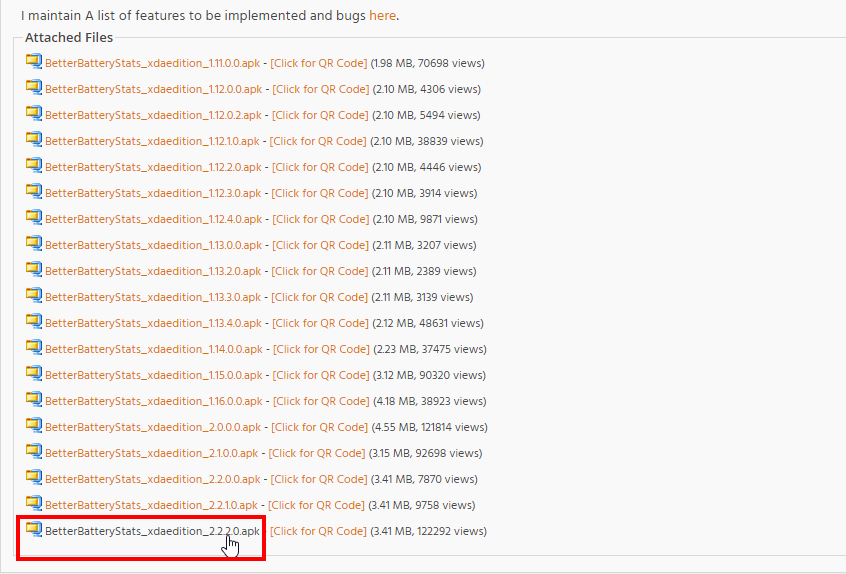Click the file icon beside the 2.0.0.0 apk
Screen dimensions: 846x574
[x=34, y=425]
